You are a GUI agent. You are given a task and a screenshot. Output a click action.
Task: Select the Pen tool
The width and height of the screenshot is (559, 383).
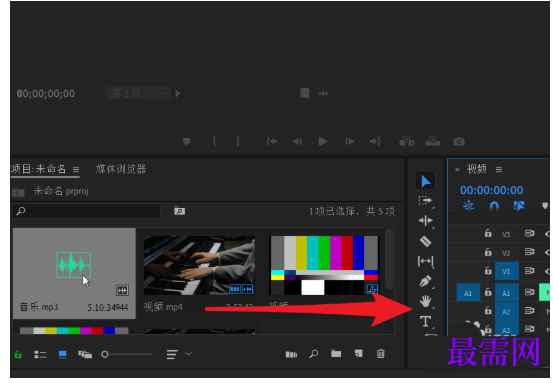[425, 281]
